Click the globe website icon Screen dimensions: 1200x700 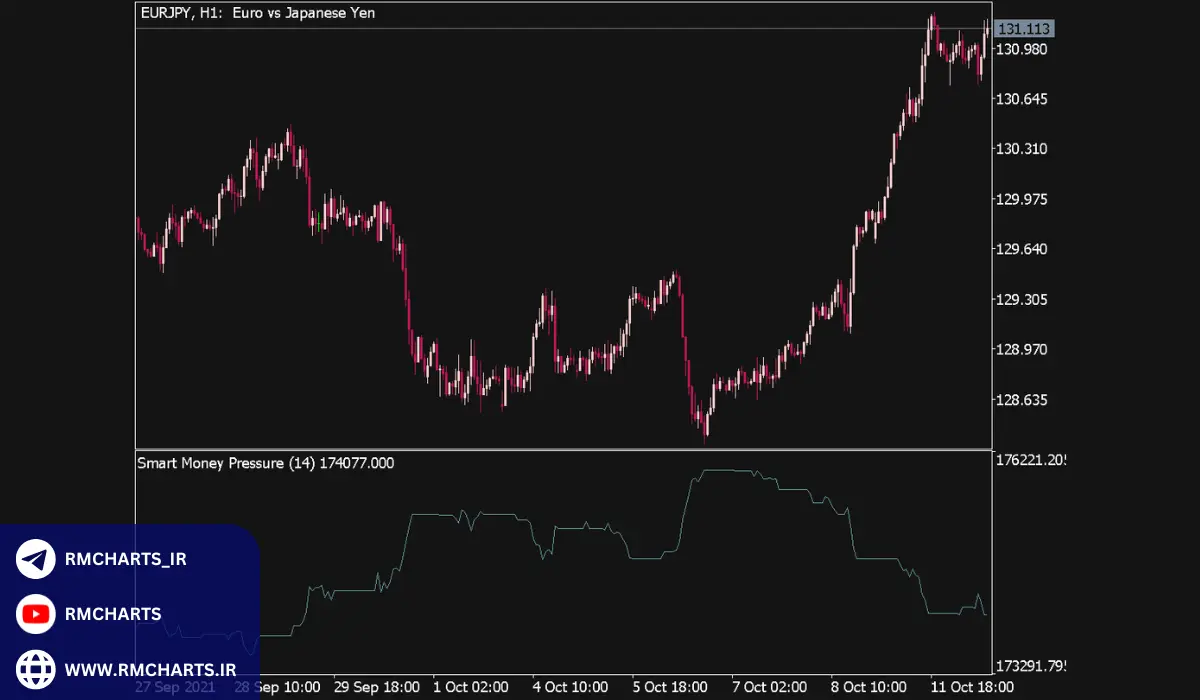coord(36,668)
